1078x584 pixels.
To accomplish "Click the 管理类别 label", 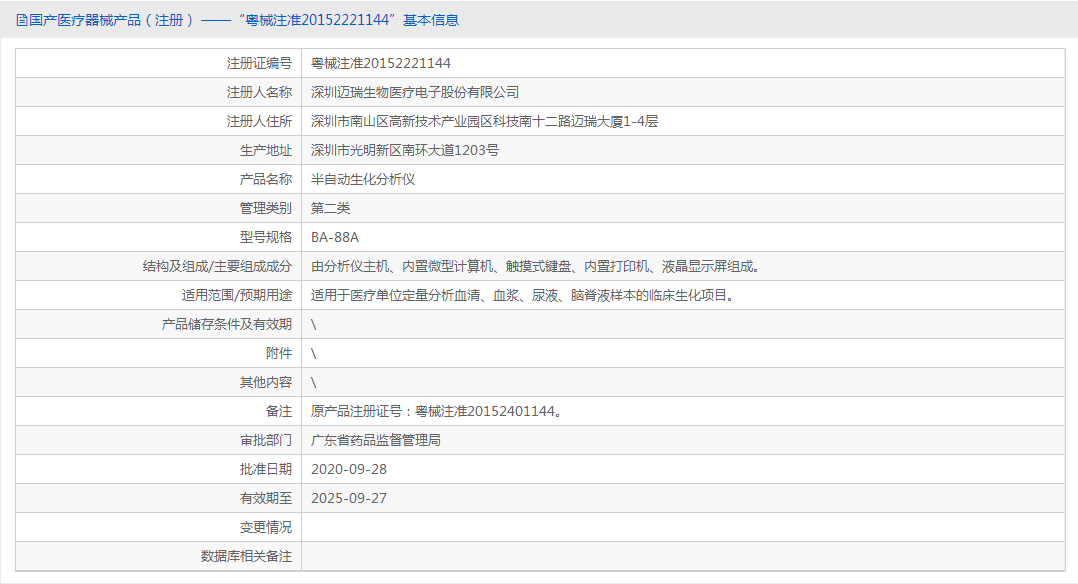I will click(265, 208).
